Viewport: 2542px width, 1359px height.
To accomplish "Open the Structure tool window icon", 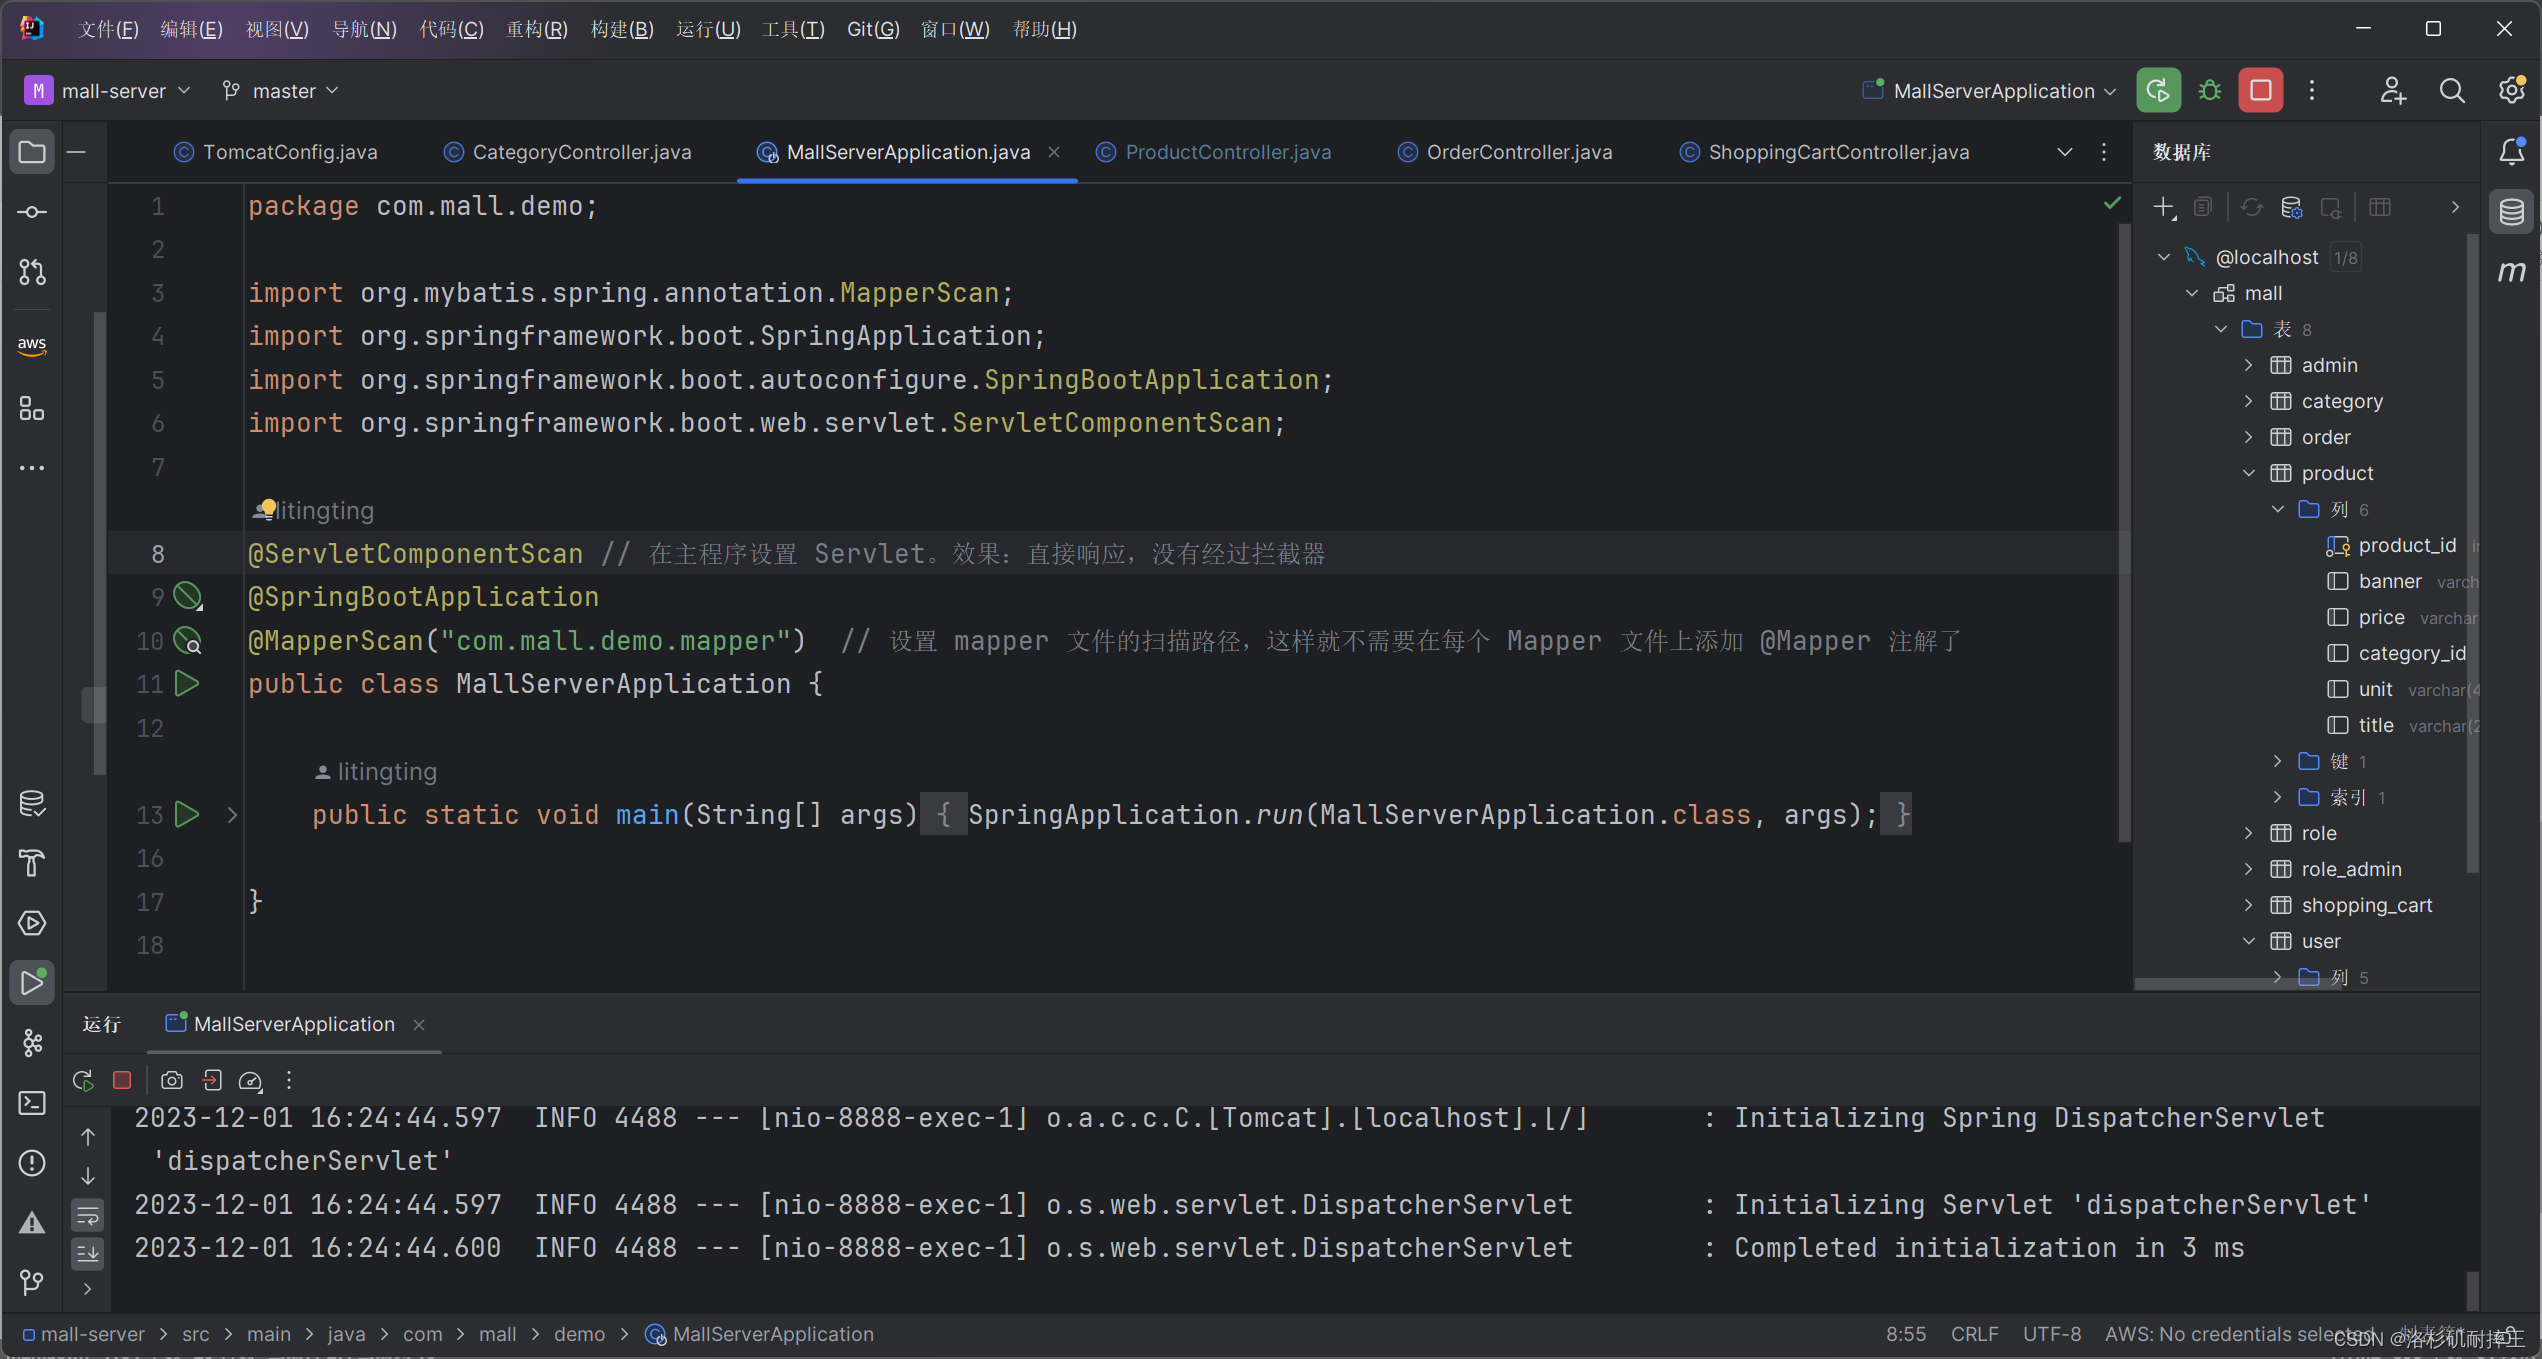I will pos(32,408).
